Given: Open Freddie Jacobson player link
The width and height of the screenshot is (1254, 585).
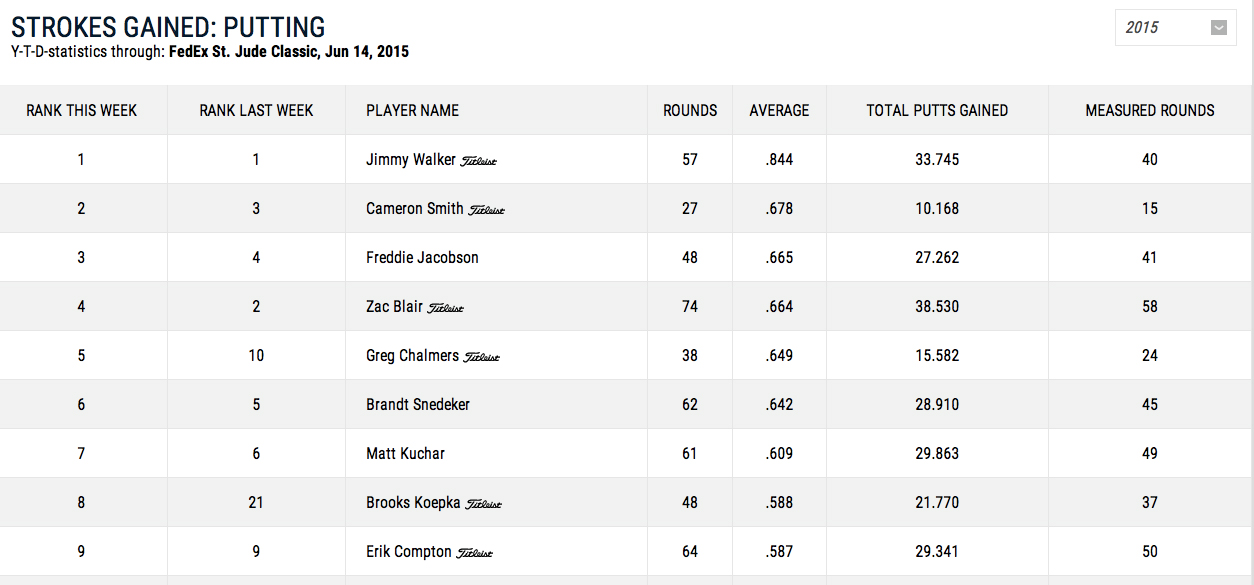Looking at the screenshot, I should [422, 258].
